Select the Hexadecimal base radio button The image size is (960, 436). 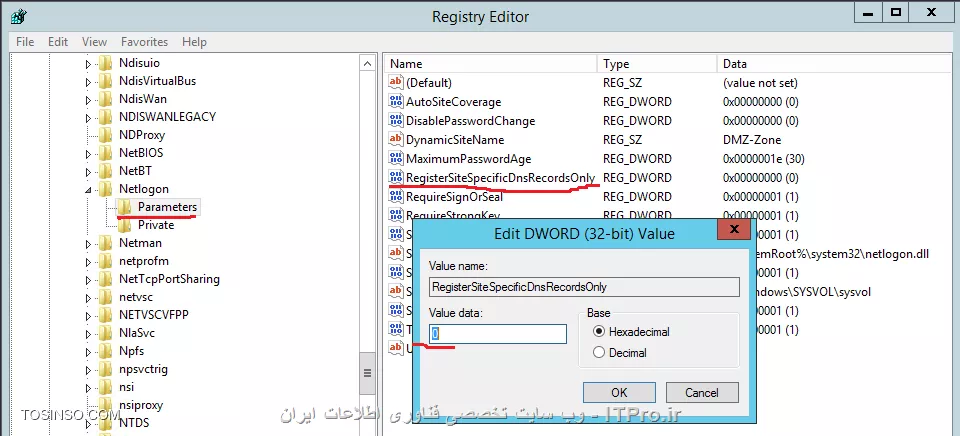599,332
